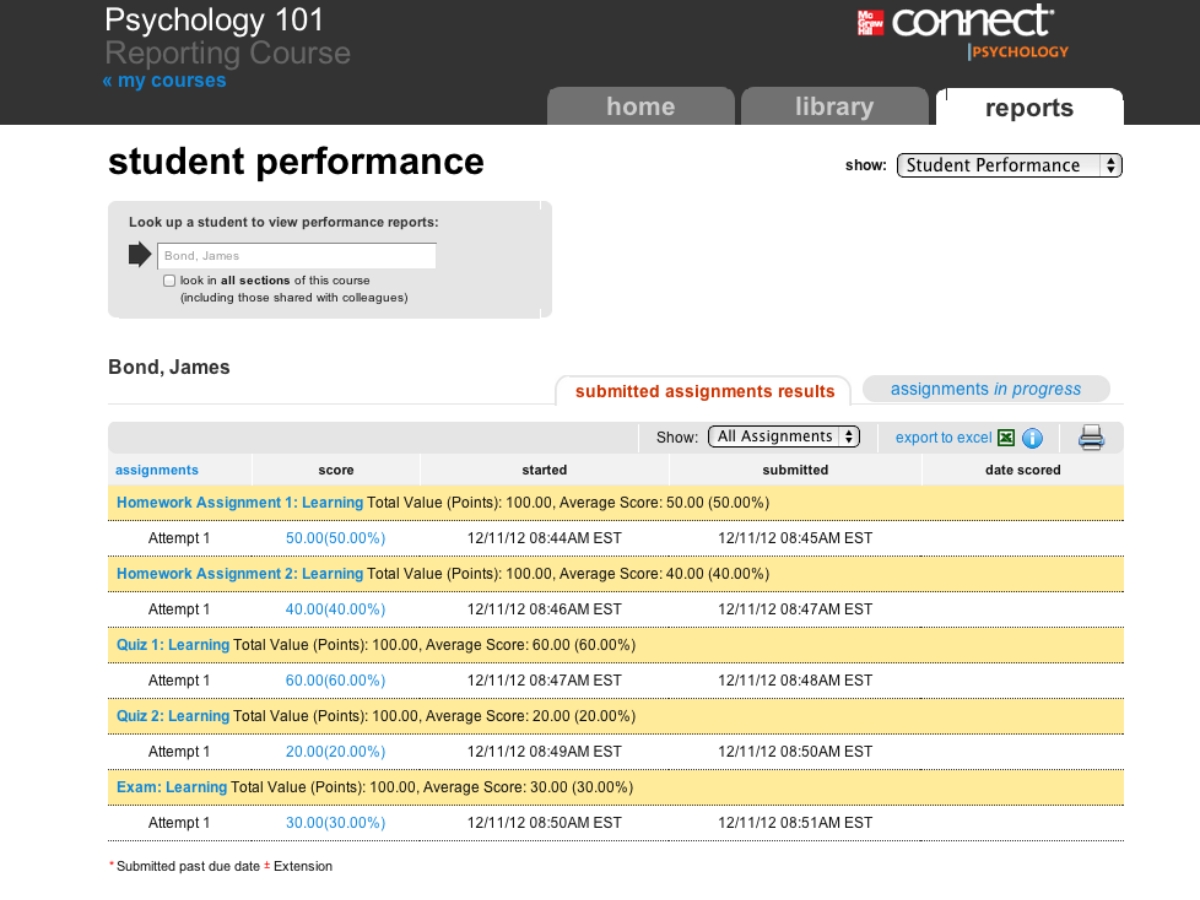Click started time 12/11/12 08:46AM EST
The height and width of the screenshot is (900, 1200).
[544, 609]
